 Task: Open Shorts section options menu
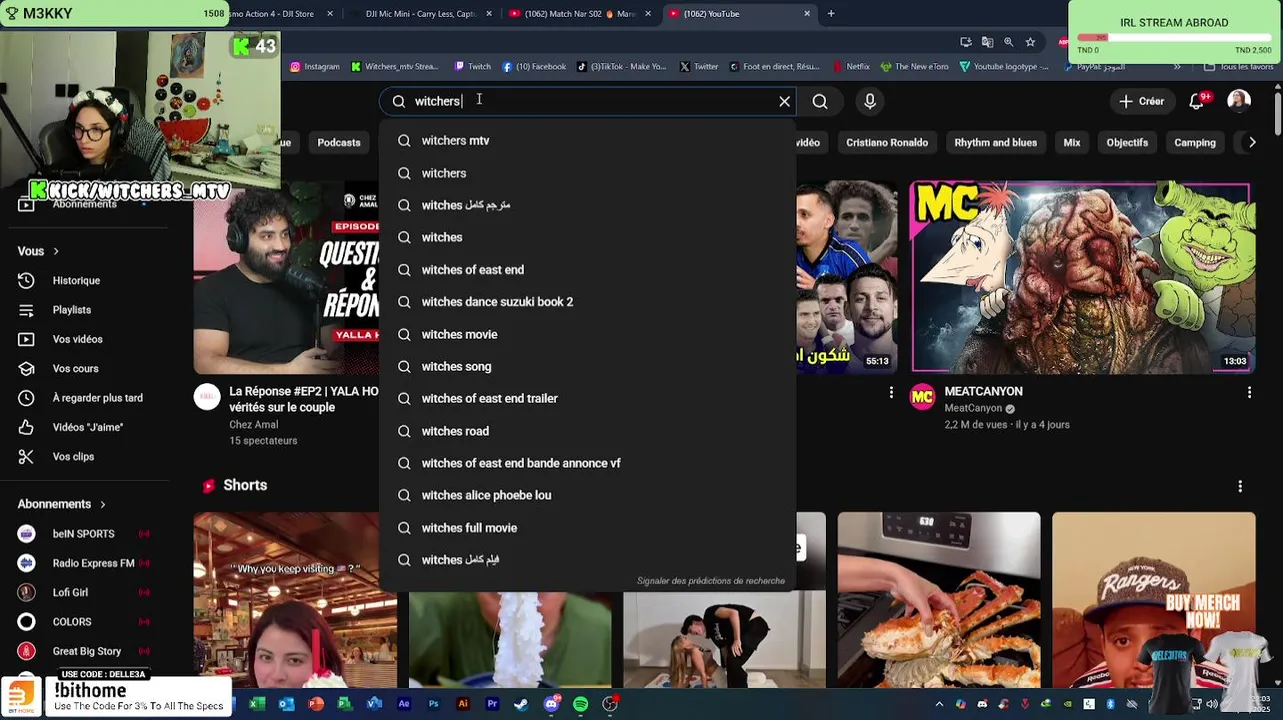pyautogui.click(x=1240, y=486)
